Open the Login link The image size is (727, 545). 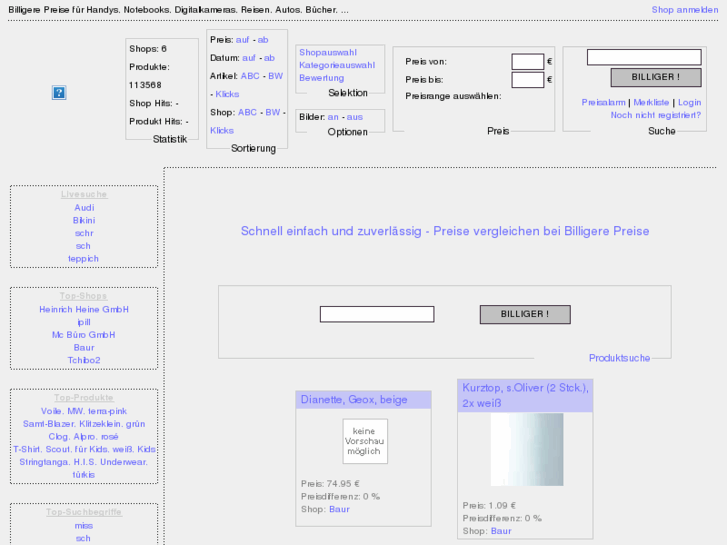(689, 103)
